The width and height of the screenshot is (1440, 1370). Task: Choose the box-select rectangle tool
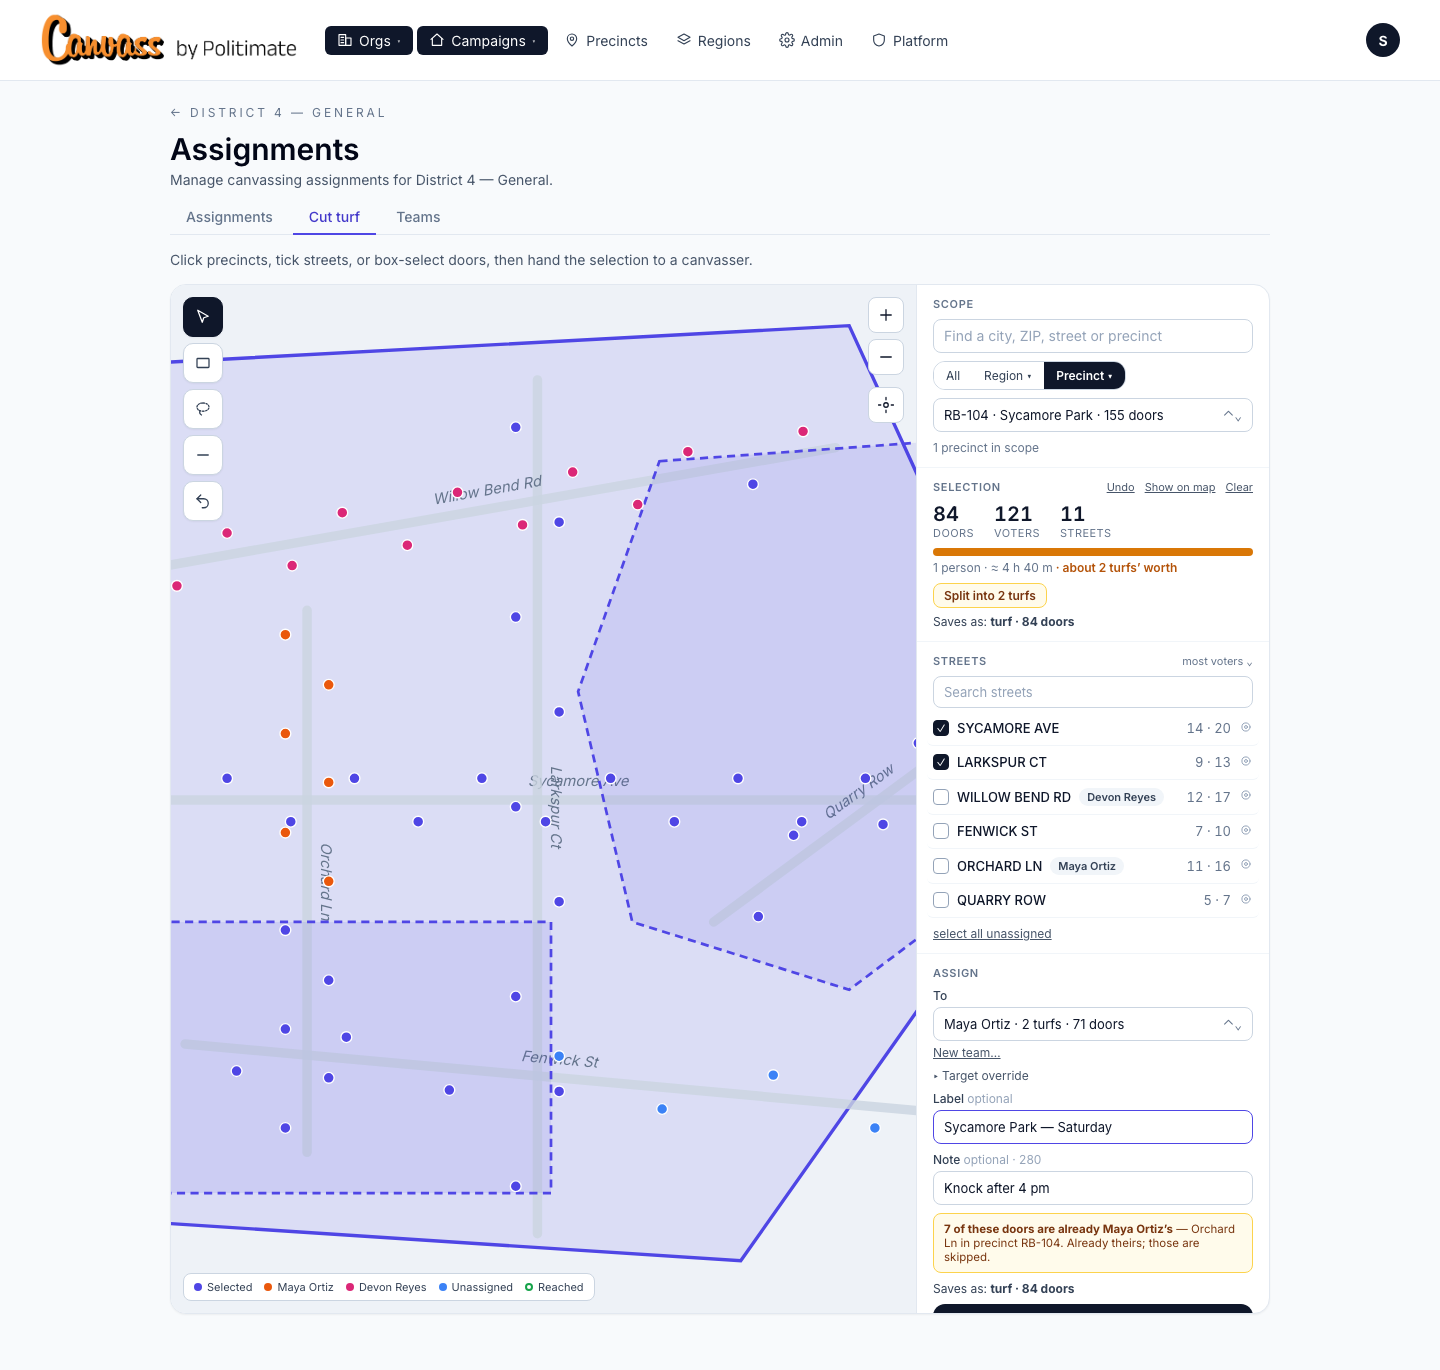[203, 363]
